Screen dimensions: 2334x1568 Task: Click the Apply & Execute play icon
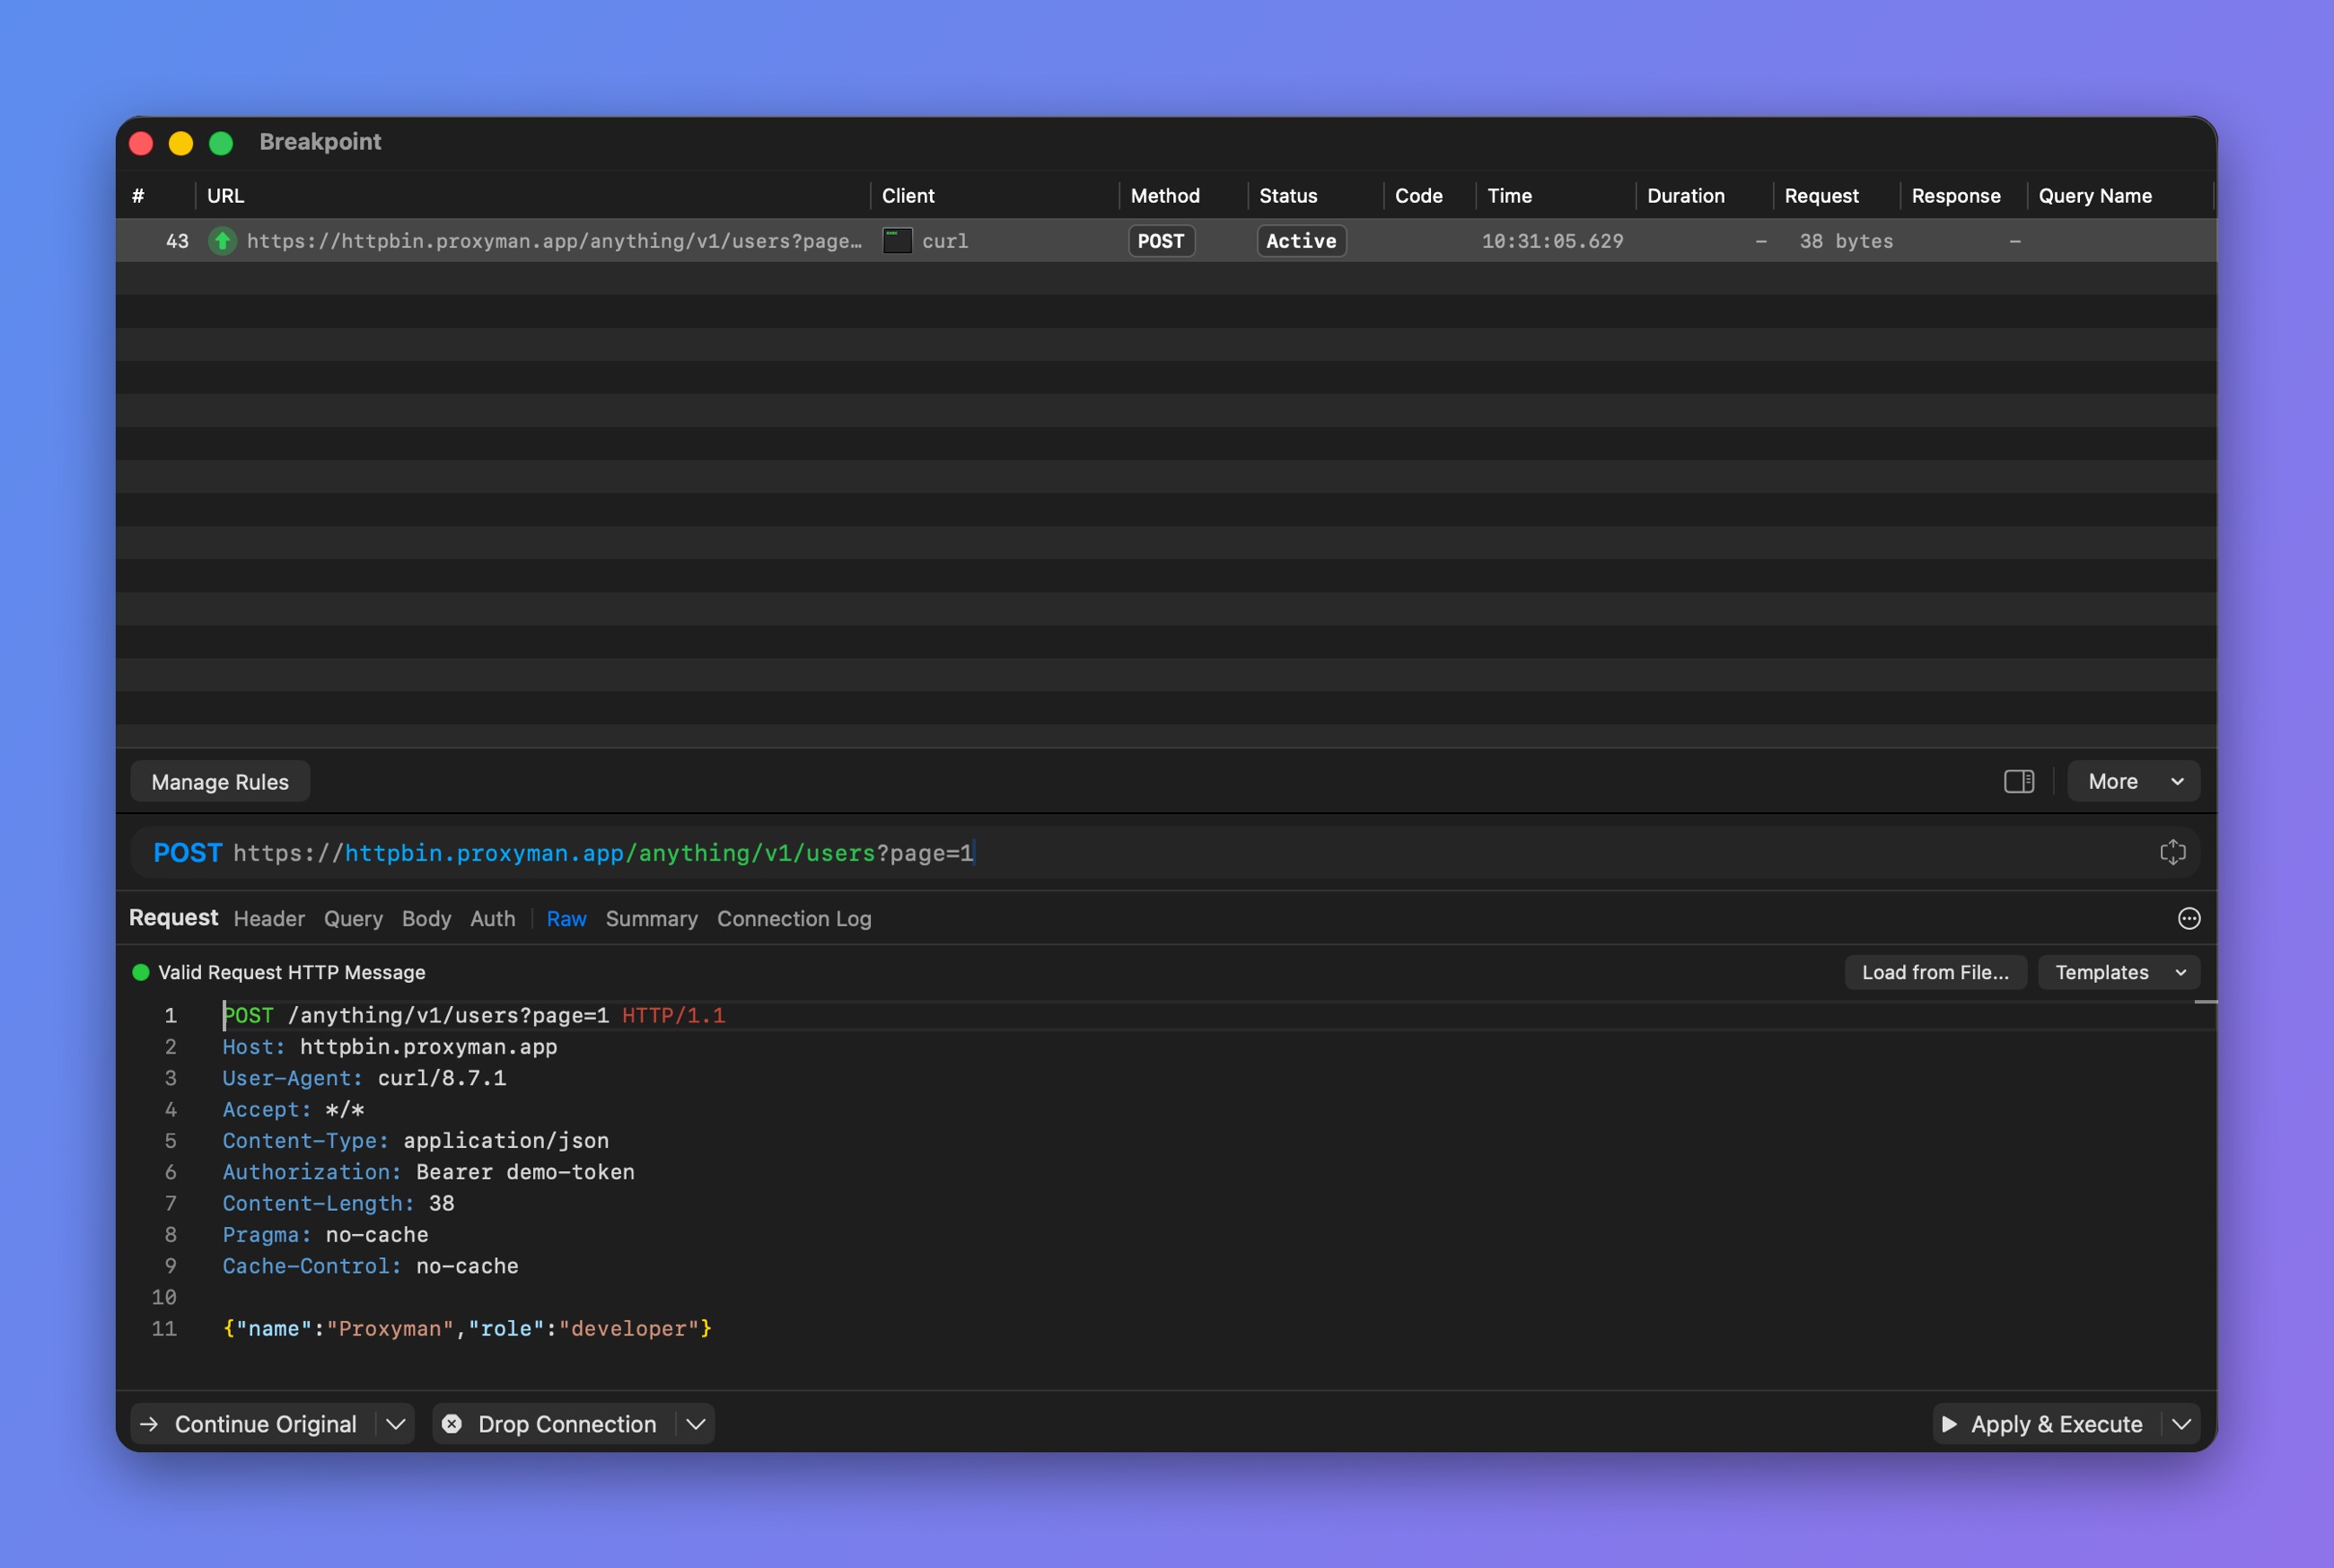tap(1949, 1424)
